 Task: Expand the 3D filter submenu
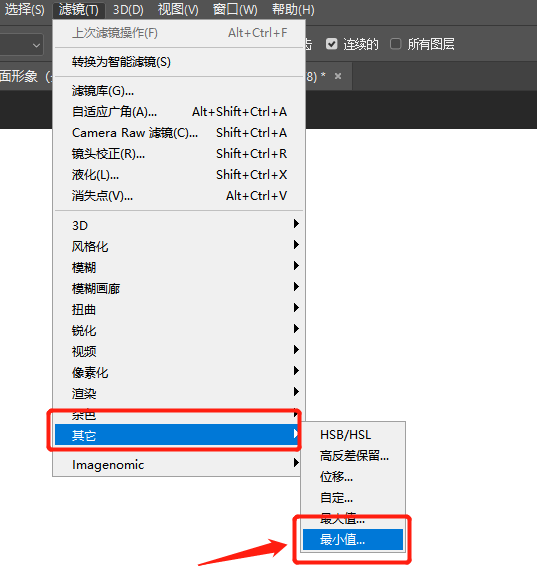(x=179, y=225)
